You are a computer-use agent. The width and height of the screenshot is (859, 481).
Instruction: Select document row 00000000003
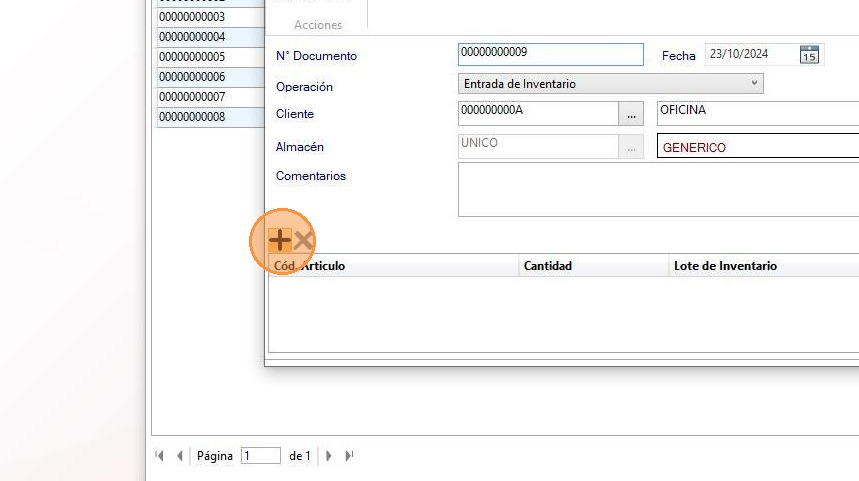tap(210, 17)
